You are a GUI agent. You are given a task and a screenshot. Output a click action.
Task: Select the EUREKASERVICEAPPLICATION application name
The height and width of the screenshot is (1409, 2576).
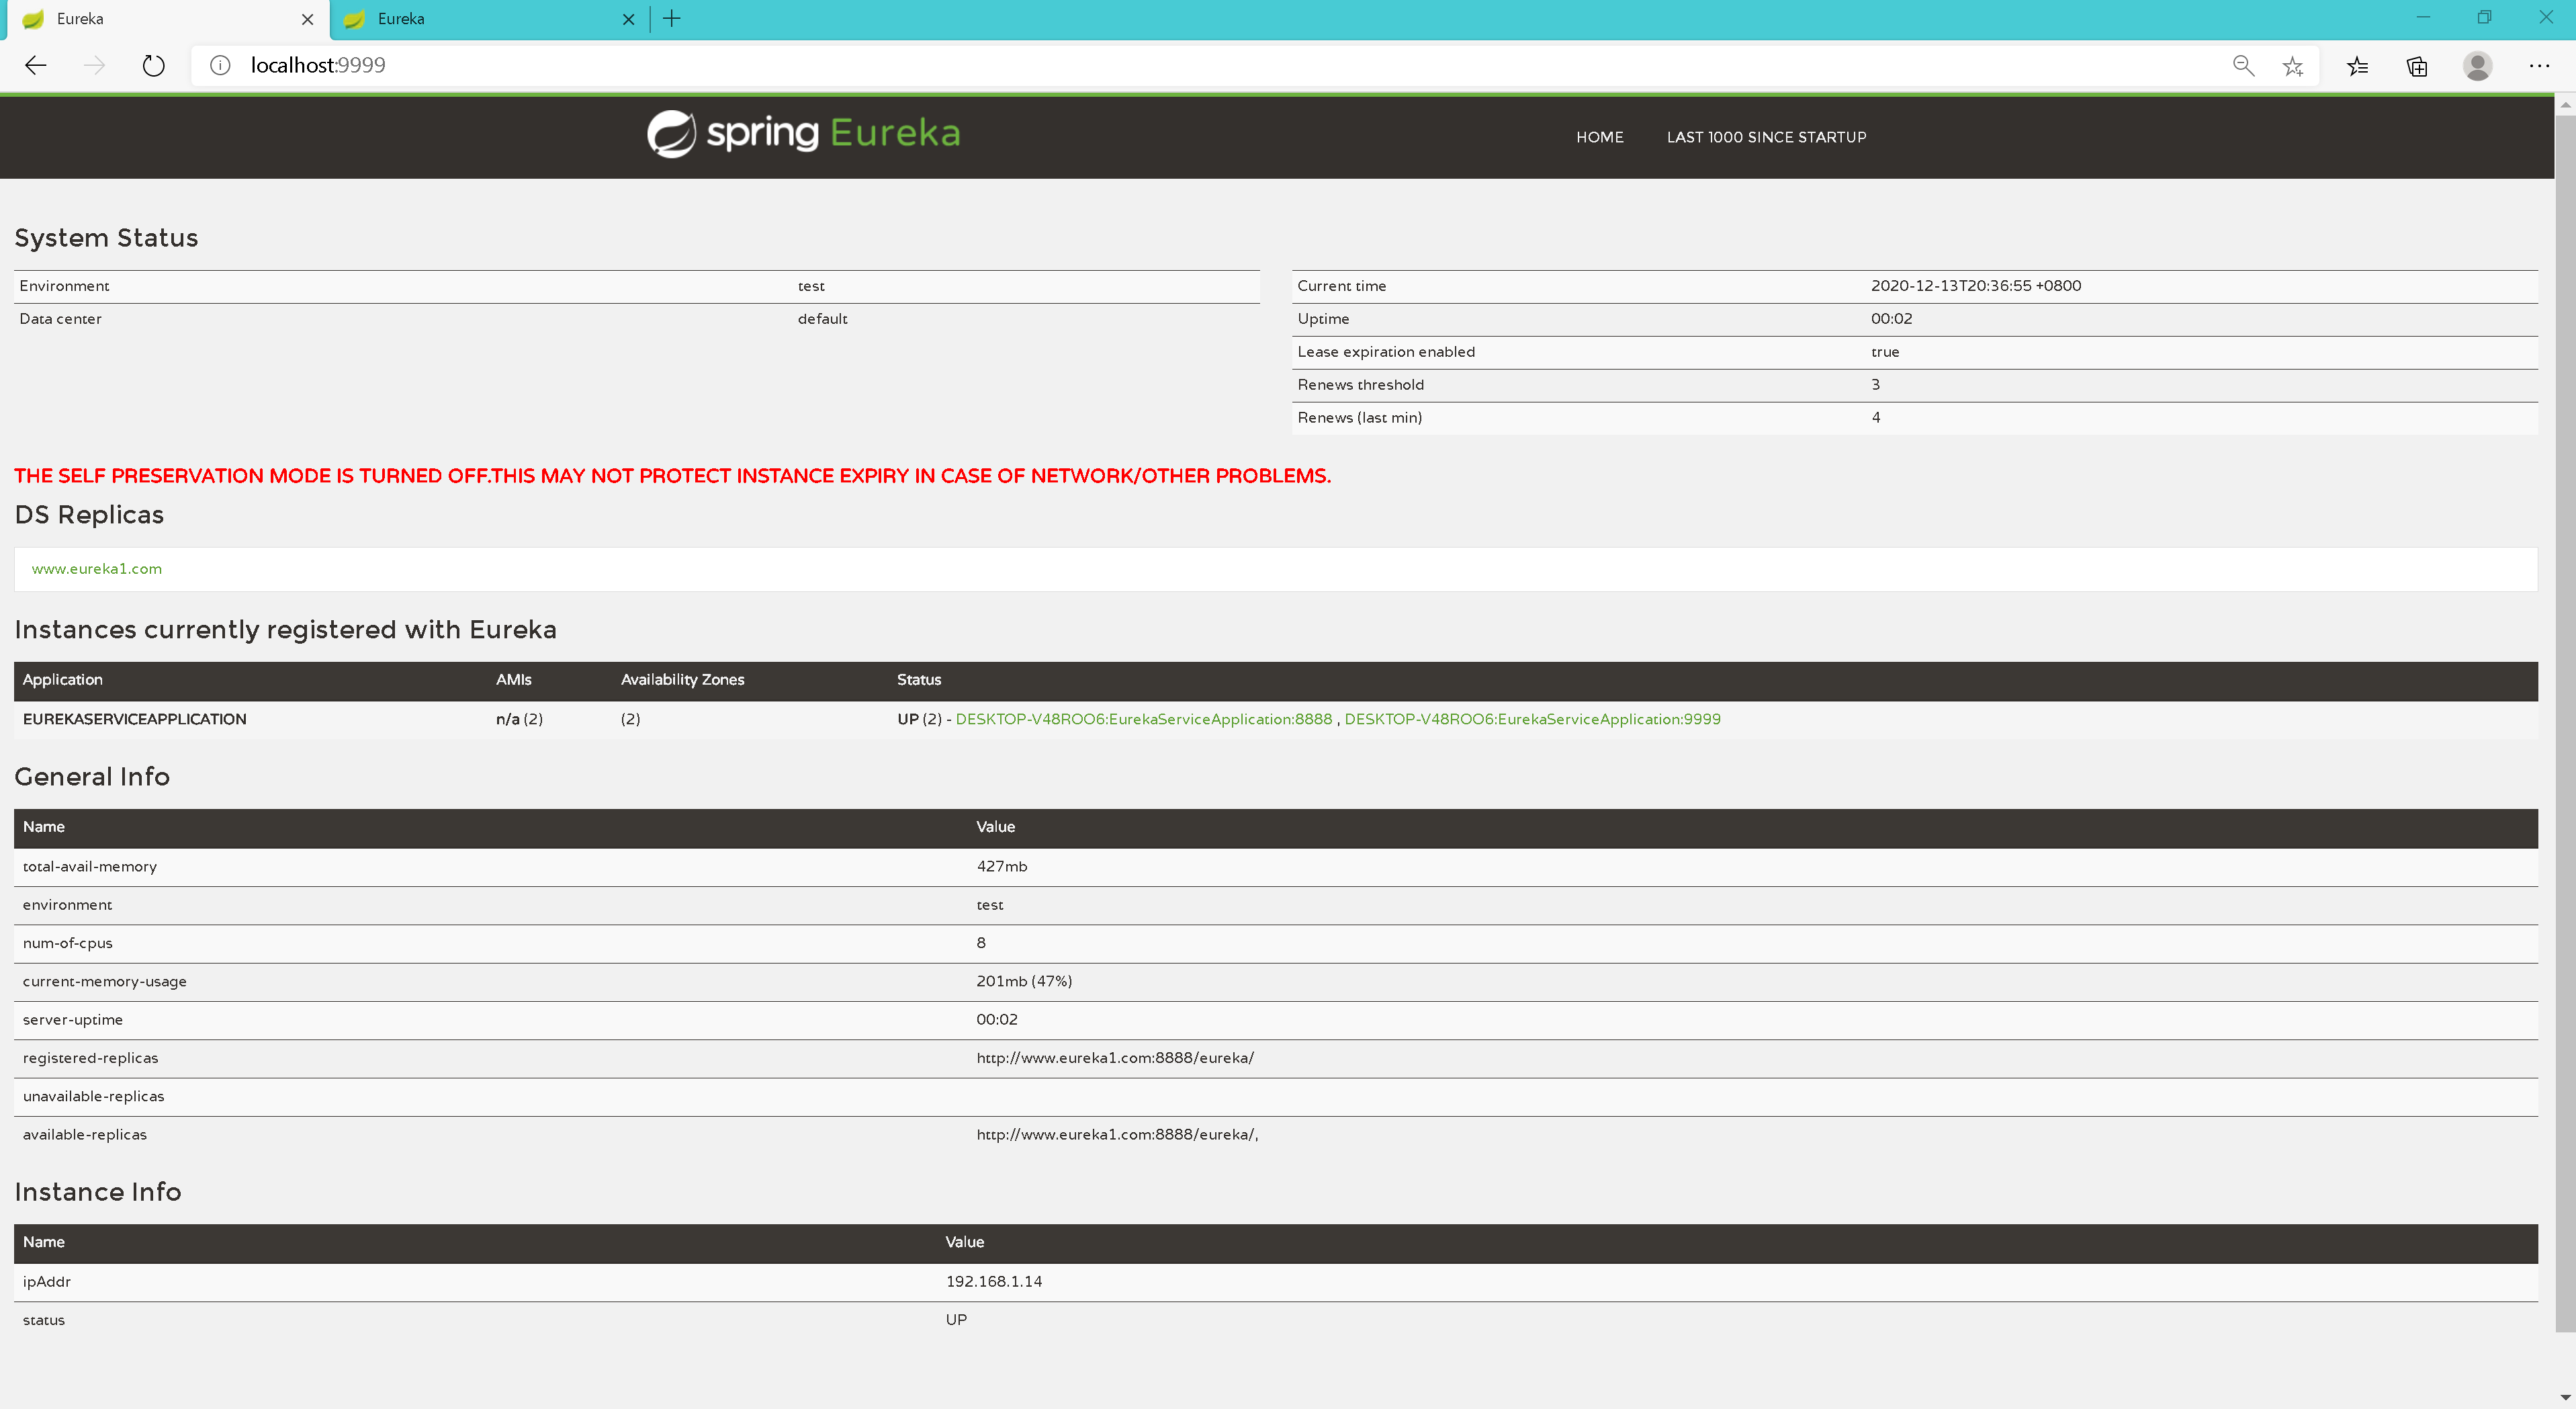click(x=134, y=719)
